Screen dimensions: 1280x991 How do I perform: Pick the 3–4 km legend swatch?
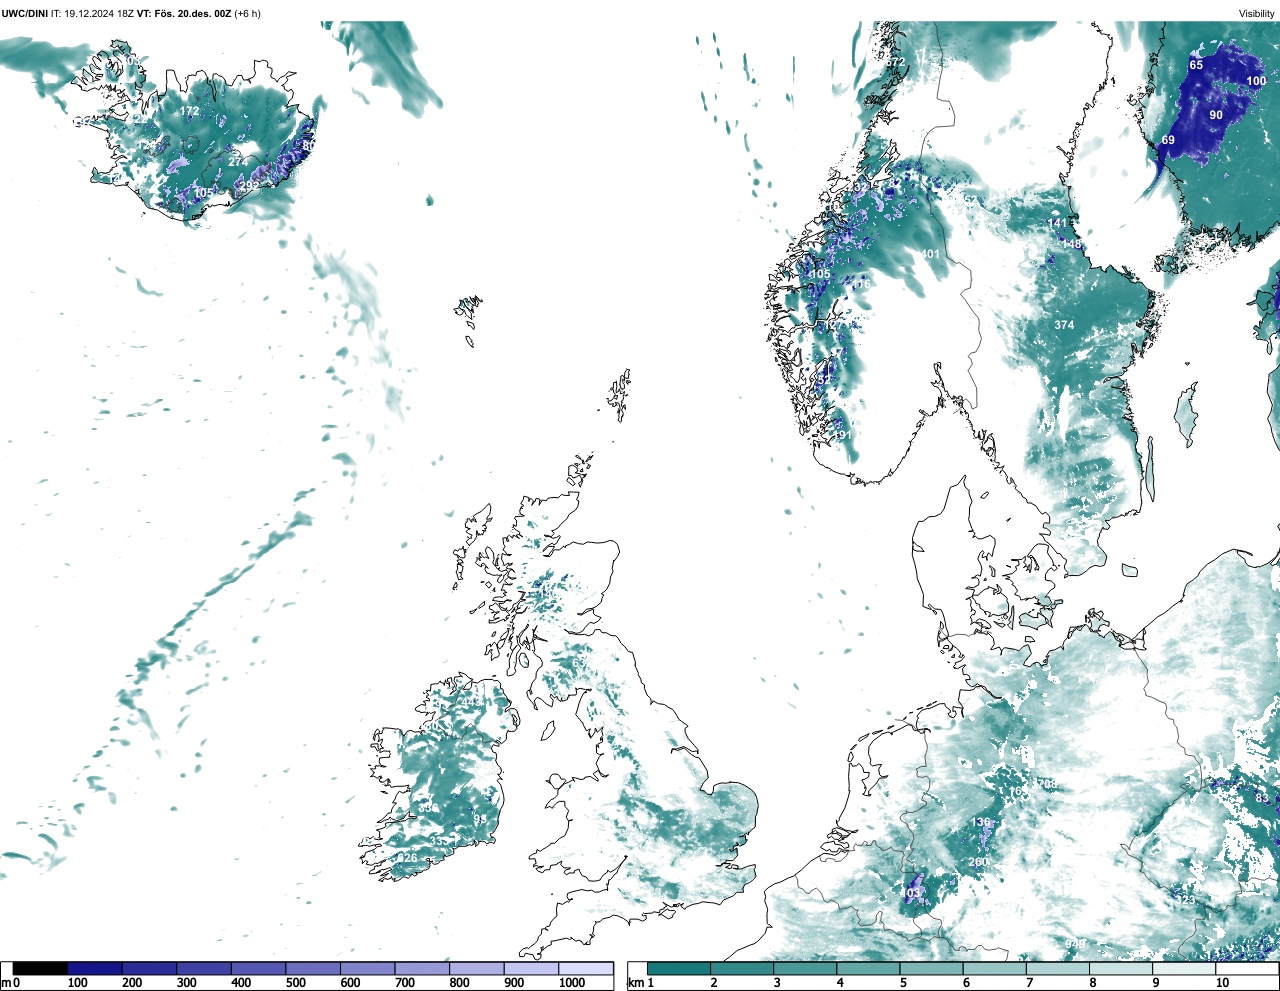806,968
